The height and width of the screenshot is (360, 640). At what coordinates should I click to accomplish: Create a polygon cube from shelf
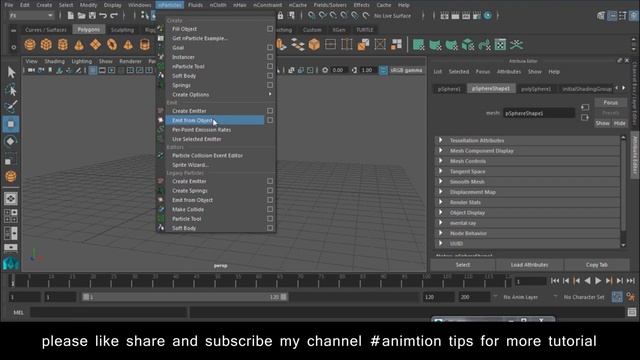46,44
